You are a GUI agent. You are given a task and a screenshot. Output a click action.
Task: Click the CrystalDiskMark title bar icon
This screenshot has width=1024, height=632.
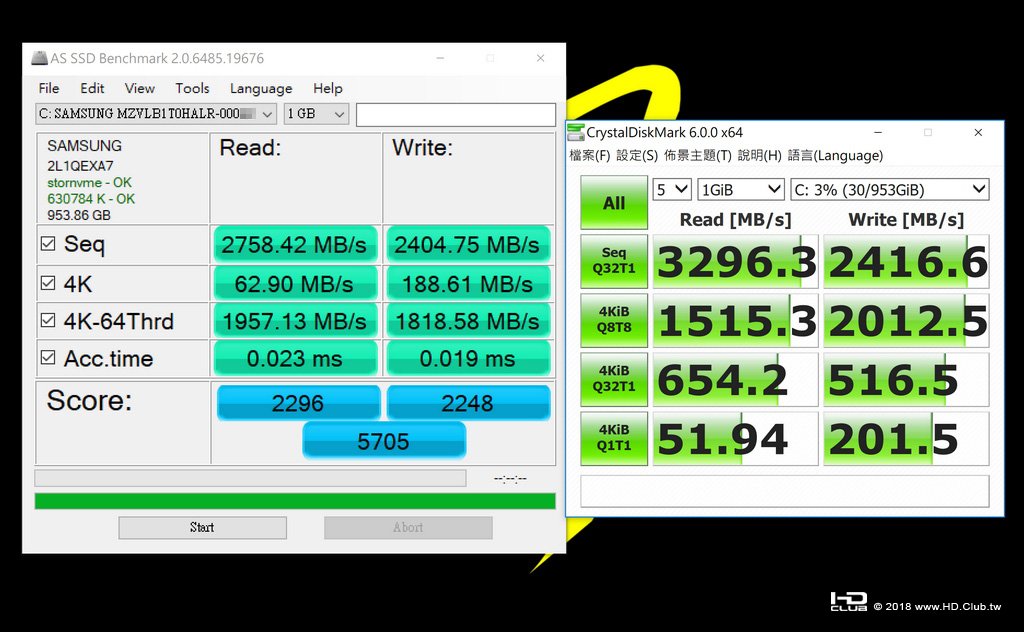point(575,132)
